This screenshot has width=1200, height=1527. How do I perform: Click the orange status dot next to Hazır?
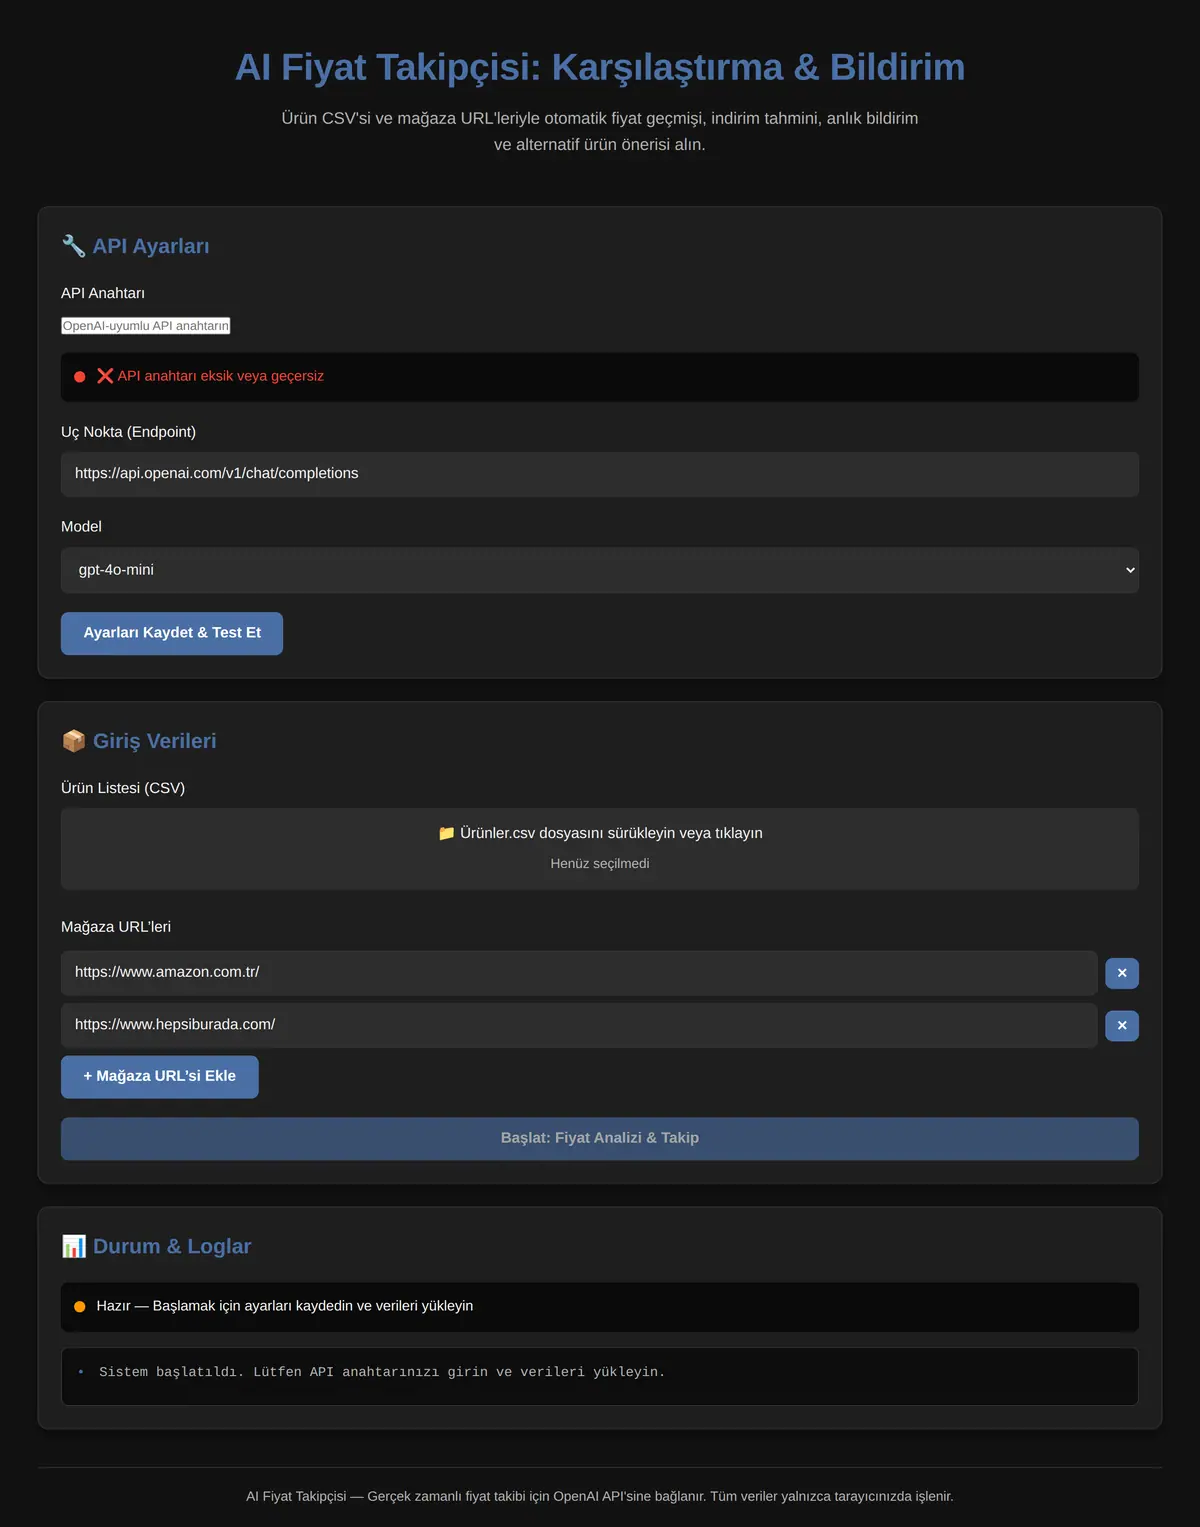pos(80,1306)
